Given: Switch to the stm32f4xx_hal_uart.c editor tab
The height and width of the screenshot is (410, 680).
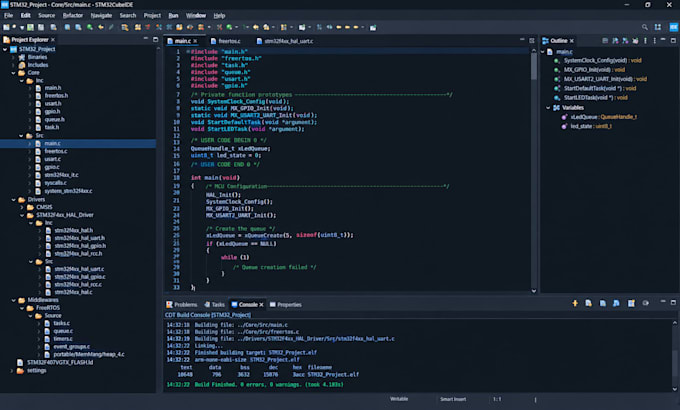Looking at the screenshot, I should [x=284, y=41].
